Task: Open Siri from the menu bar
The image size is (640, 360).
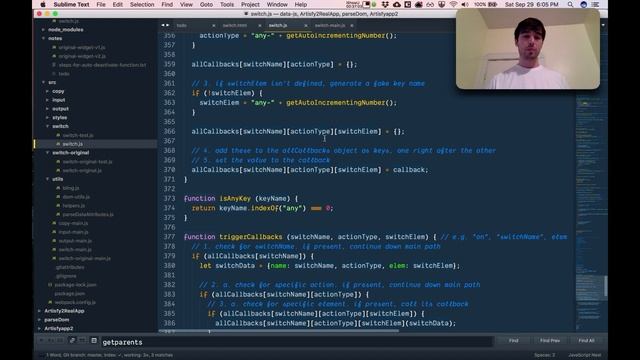Action: [x=583, y=4]
